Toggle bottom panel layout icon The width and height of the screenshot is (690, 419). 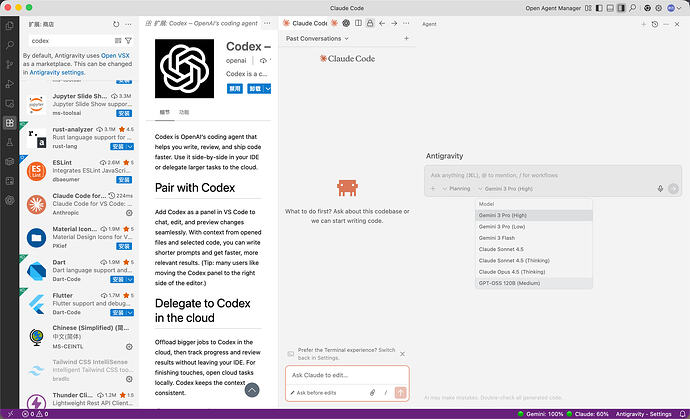[610, 8]
